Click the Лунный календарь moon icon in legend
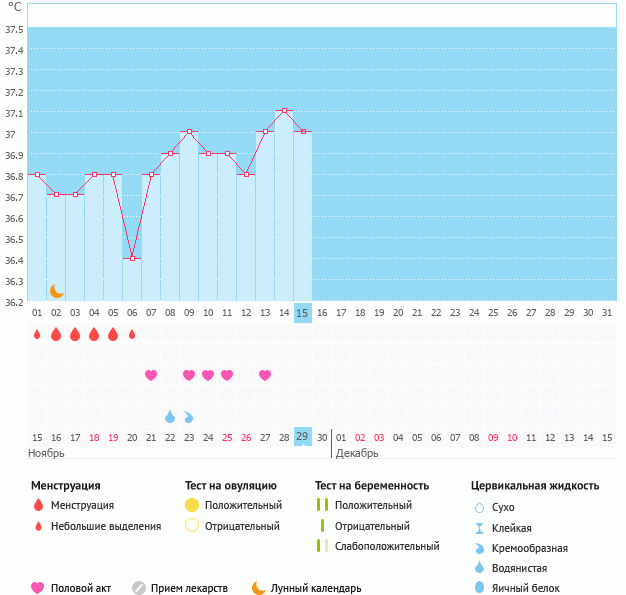 pyautogui.click(x=259, y=588)
